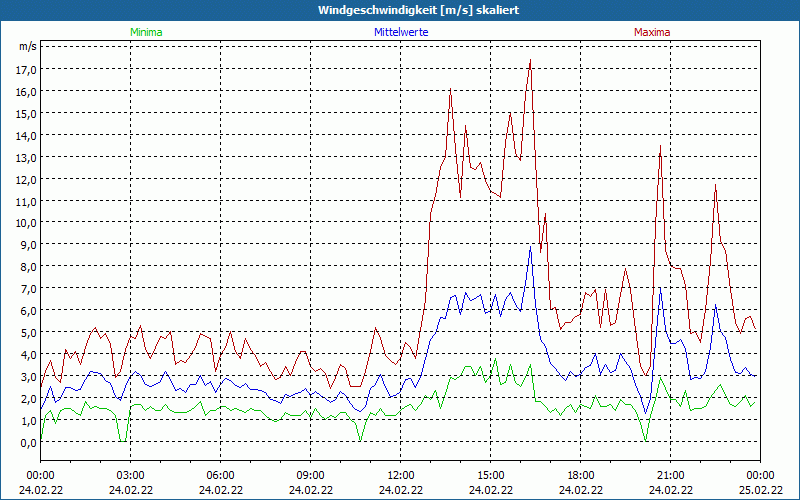Click the "12,0" y-axis value
The height and width of the screenshot is (500, 800).
(26, 179)
